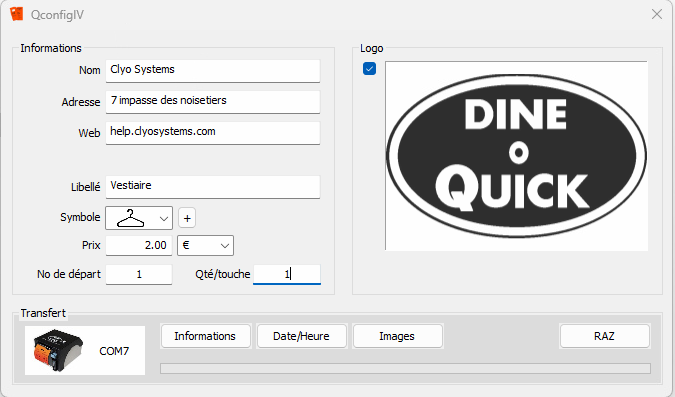This screenshot has height=397, width=675.
Task: Click the Adresse label text
Action: click(x=81, y=102)
